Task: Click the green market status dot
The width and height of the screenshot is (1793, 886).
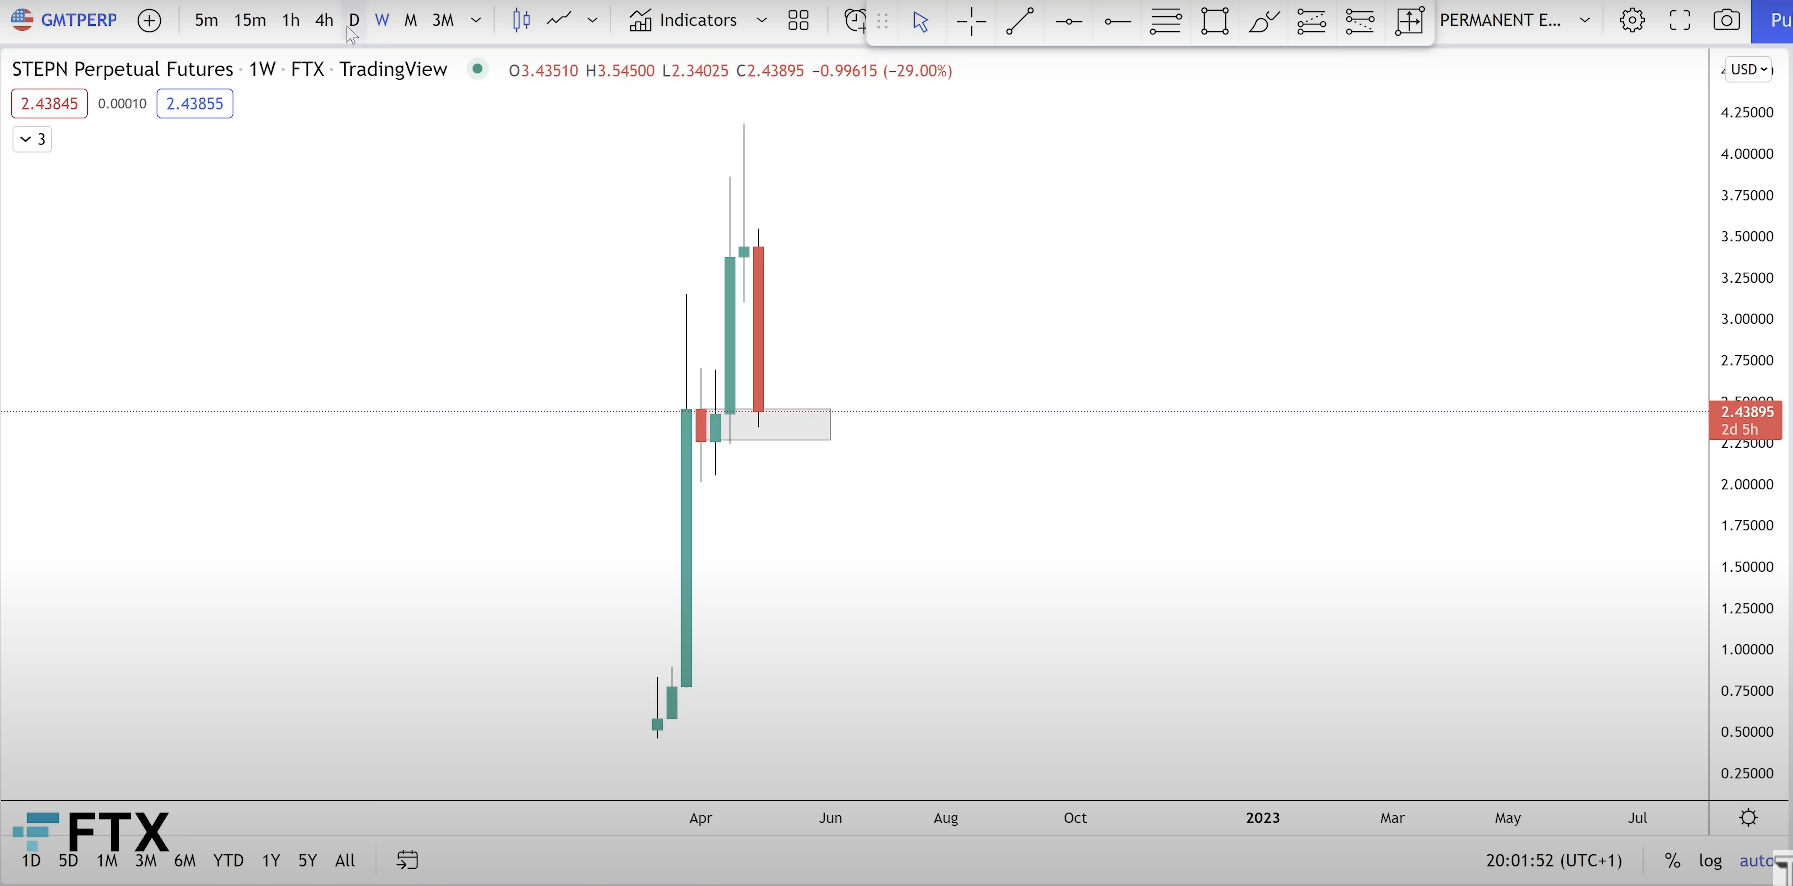Action: [x=478, y=69]
